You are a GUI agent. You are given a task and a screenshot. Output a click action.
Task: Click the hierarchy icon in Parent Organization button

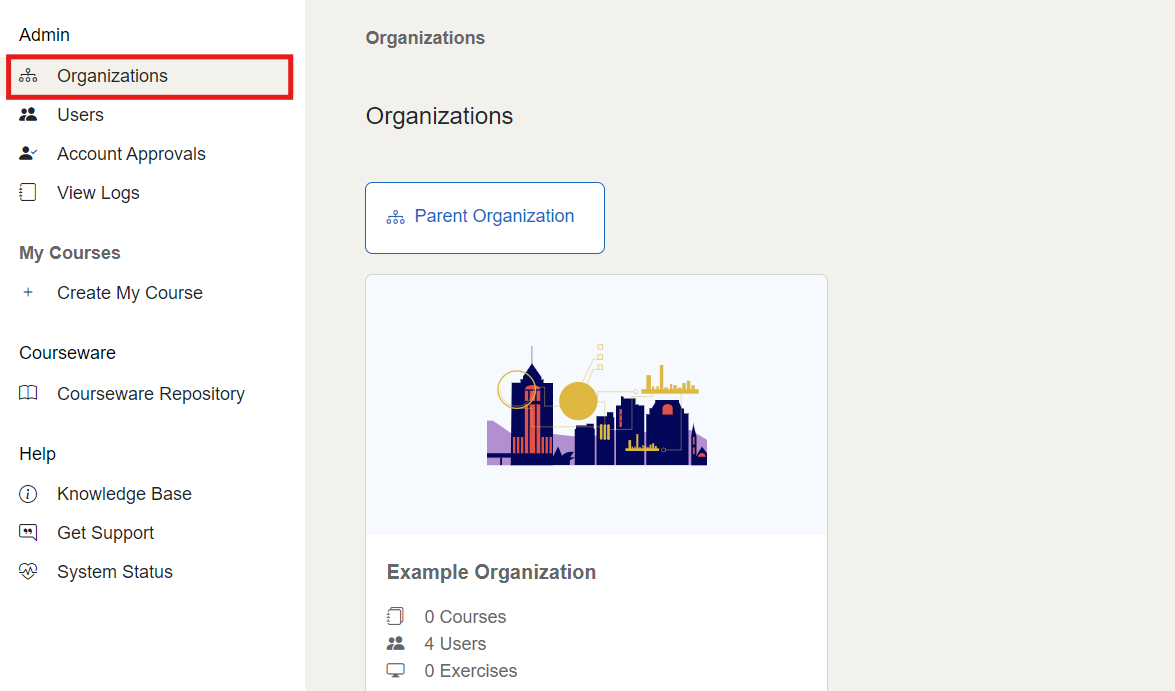click(x=395, y=217)
